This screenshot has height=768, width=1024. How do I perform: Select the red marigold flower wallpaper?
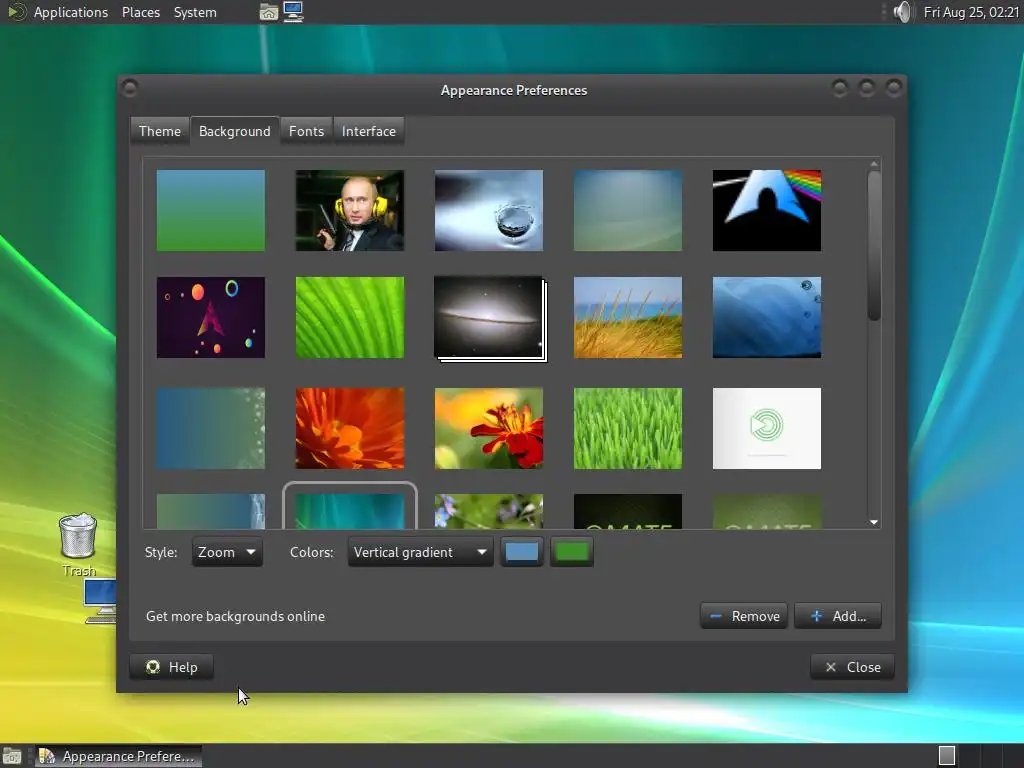click(x=488, y=428)
